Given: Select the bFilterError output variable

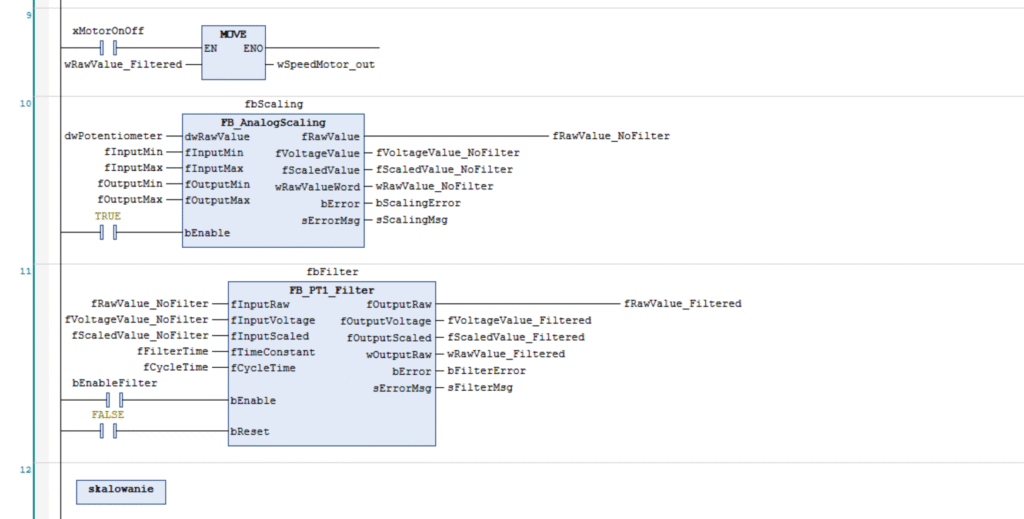Looking at the screenshot, I should click(486, 370).
